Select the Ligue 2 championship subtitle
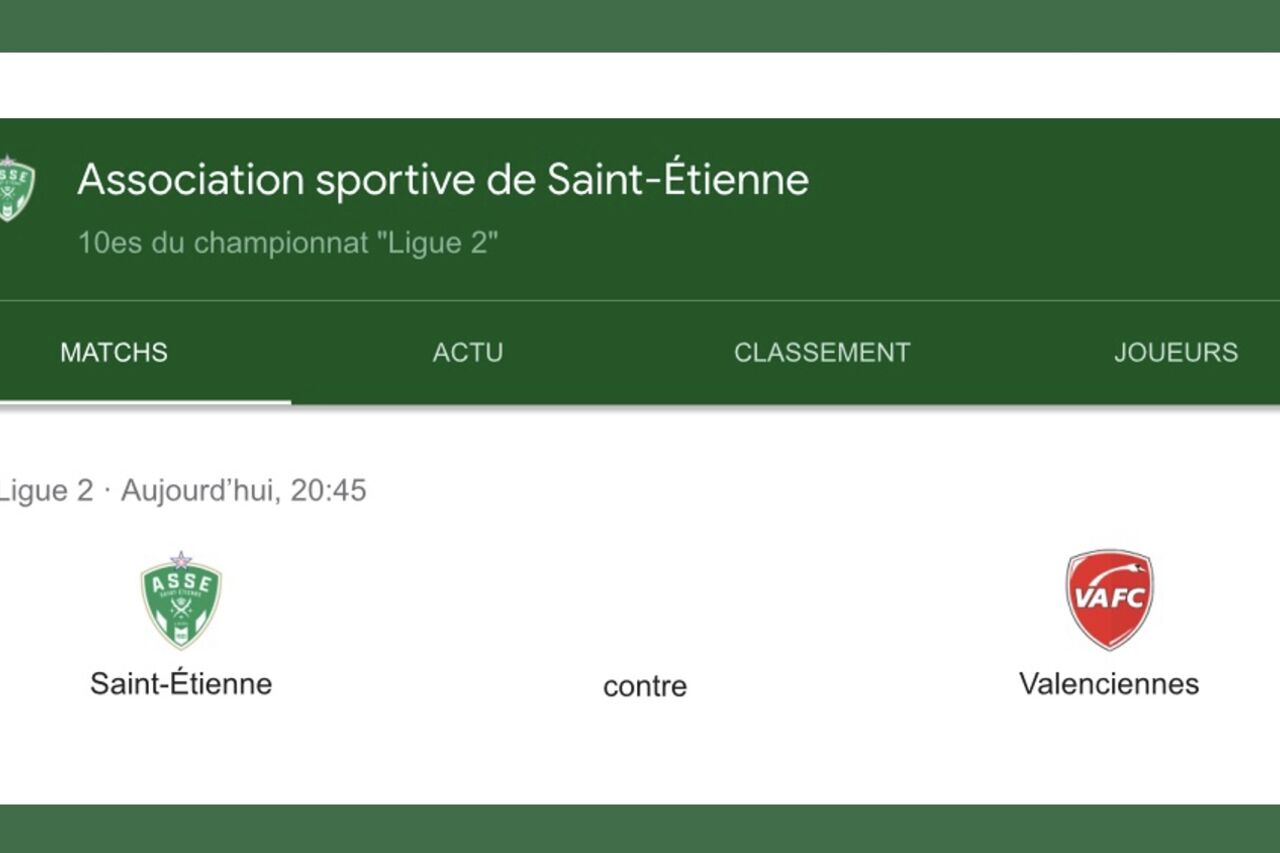This screenshot has width=1280, height=853. click(290, 242)
